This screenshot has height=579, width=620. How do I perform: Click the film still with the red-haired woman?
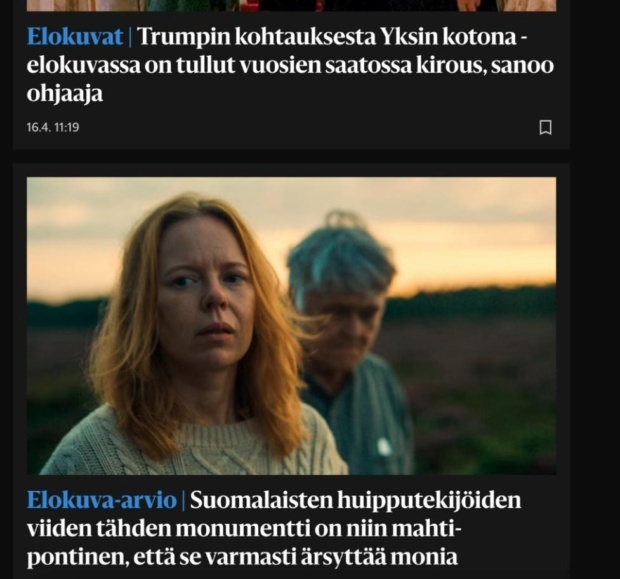(291, 326)
